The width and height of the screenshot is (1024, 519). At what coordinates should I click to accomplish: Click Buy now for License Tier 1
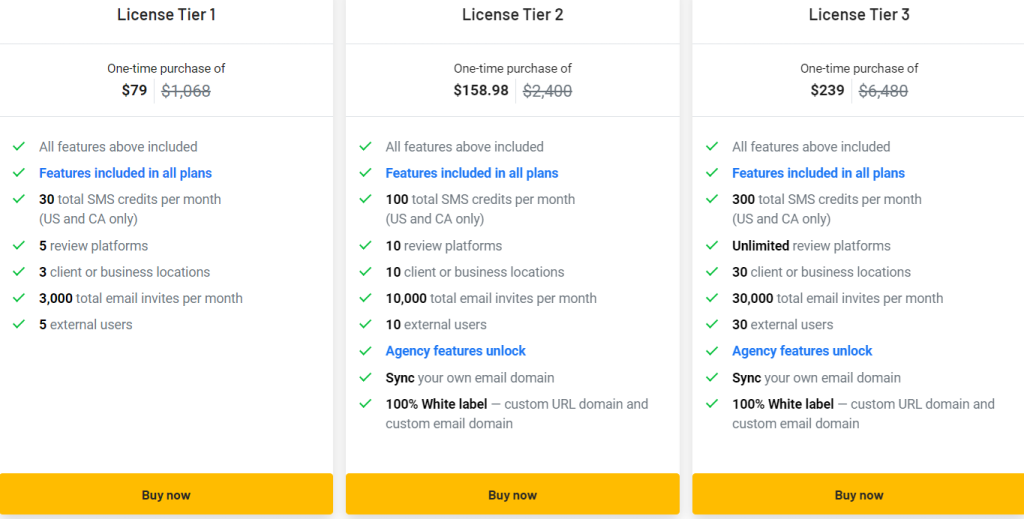pos(166,494)
